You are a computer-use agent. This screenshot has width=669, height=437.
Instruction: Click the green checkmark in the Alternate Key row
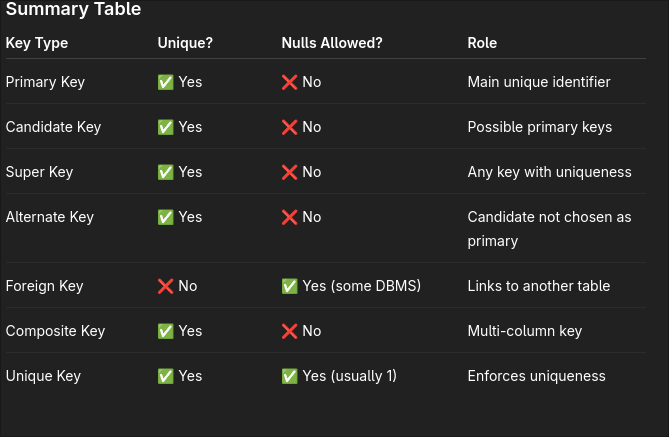(x=166, y=217)
